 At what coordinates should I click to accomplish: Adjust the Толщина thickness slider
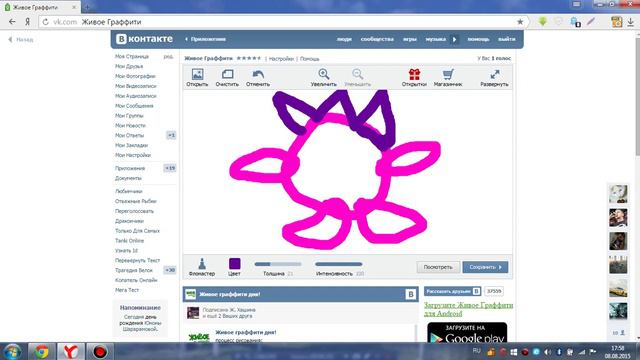[278, 264]
